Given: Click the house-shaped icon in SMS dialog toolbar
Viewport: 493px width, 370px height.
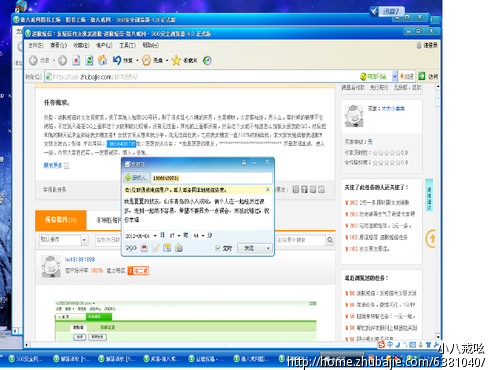Looking at the screenshot, I should click(179, 248).
